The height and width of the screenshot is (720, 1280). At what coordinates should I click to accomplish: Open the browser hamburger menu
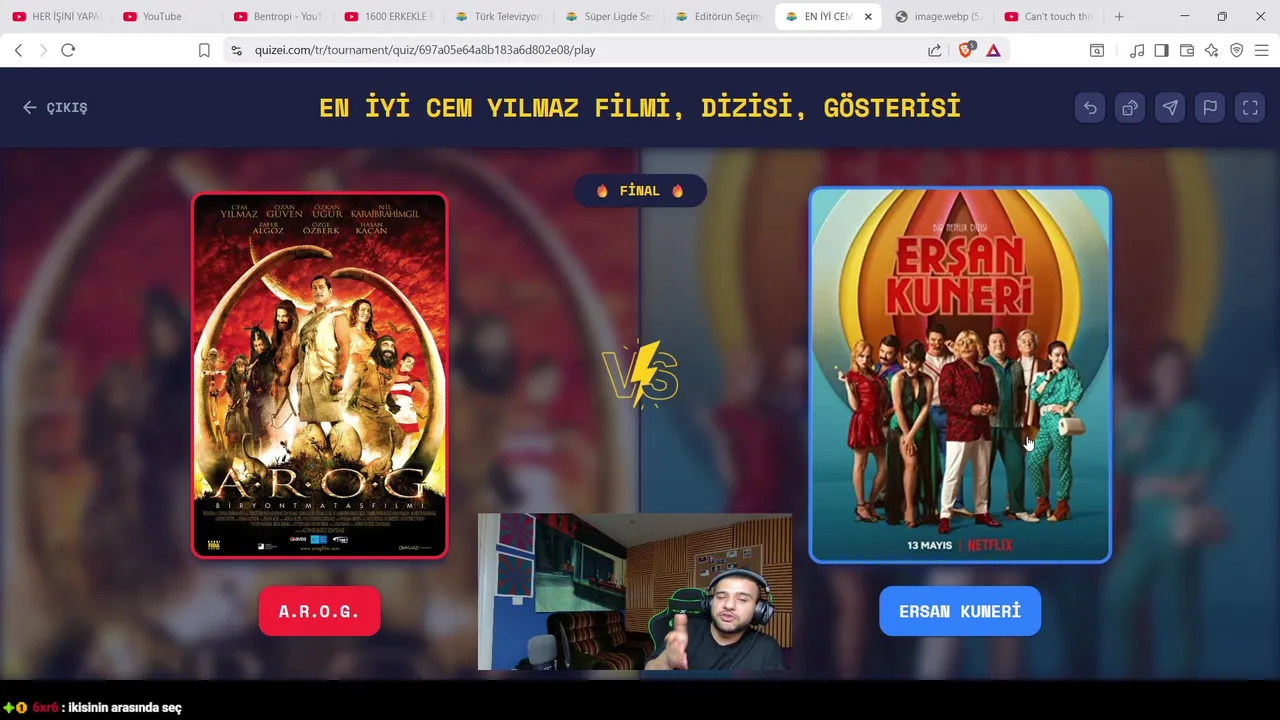(x=1262, y=50)
